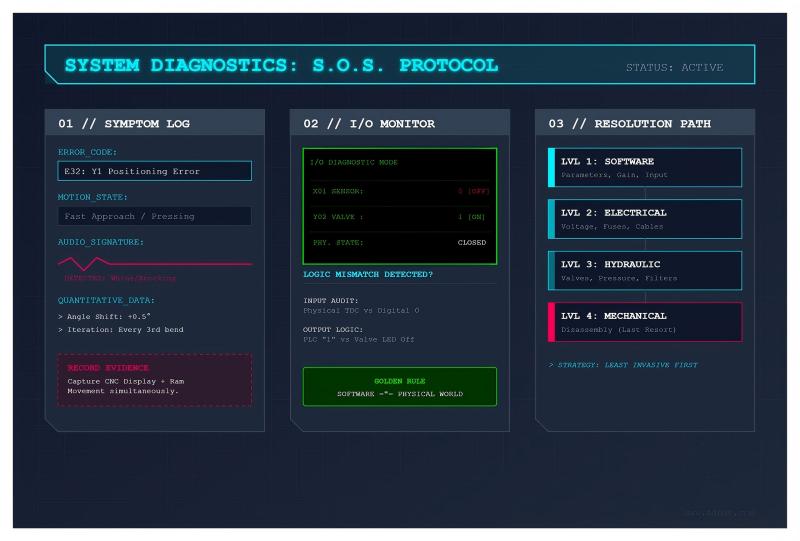Select LVL 1: SOFTWARE resolution step
Viewport: 800px width, 541px height.
(x=645, y=167)
